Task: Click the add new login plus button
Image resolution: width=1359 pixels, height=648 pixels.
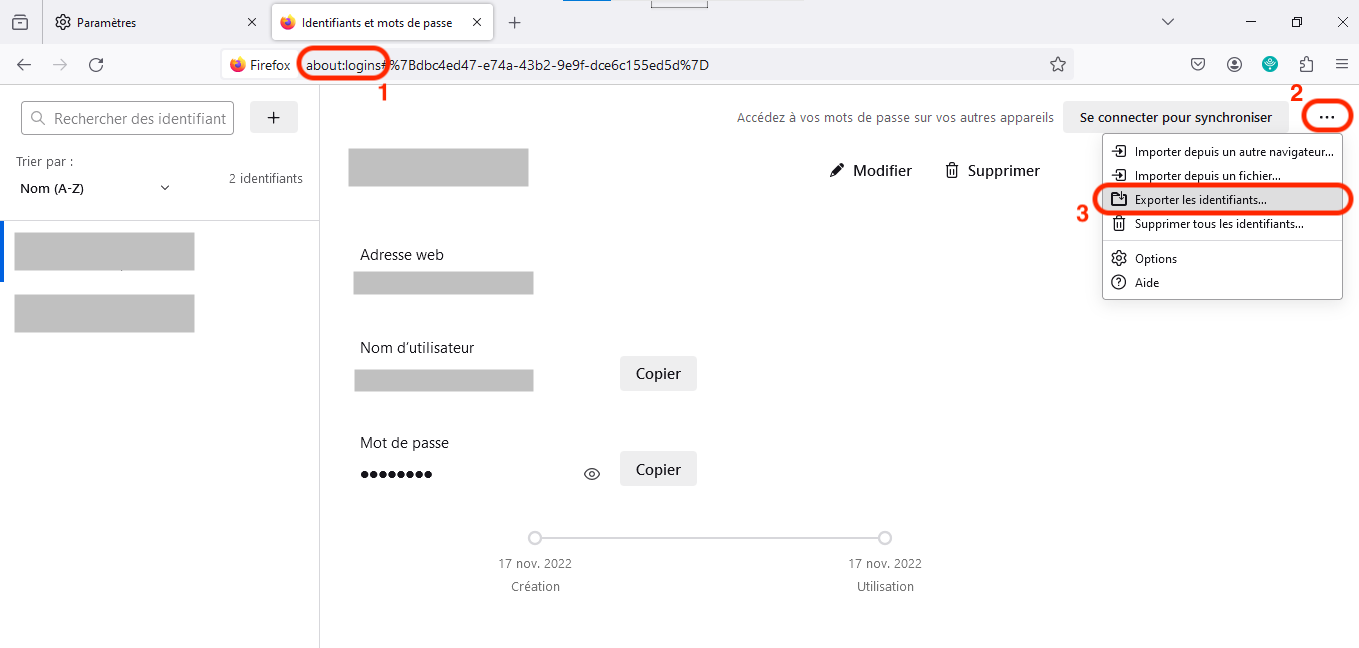Action: pyautogui.click(x=273, y=117)
